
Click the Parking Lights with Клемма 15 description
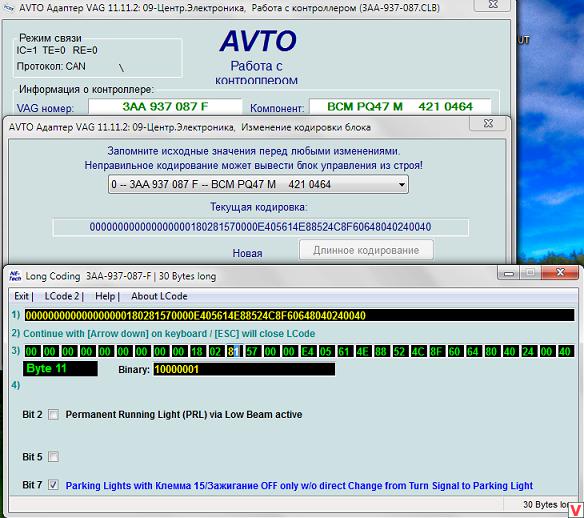click(x=299, y=486)
